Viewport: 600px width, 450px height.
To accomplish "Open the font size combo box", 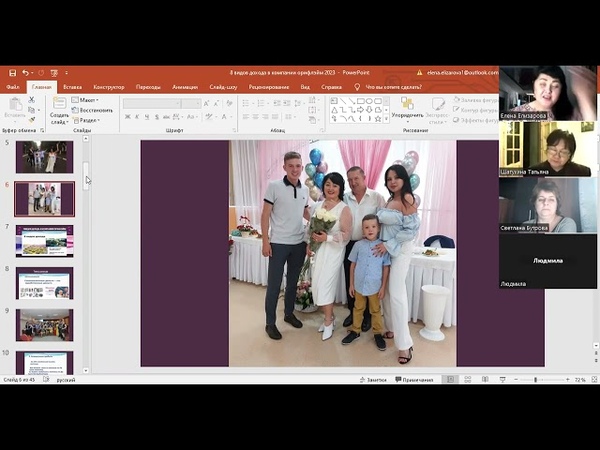I will coord(191,104).
